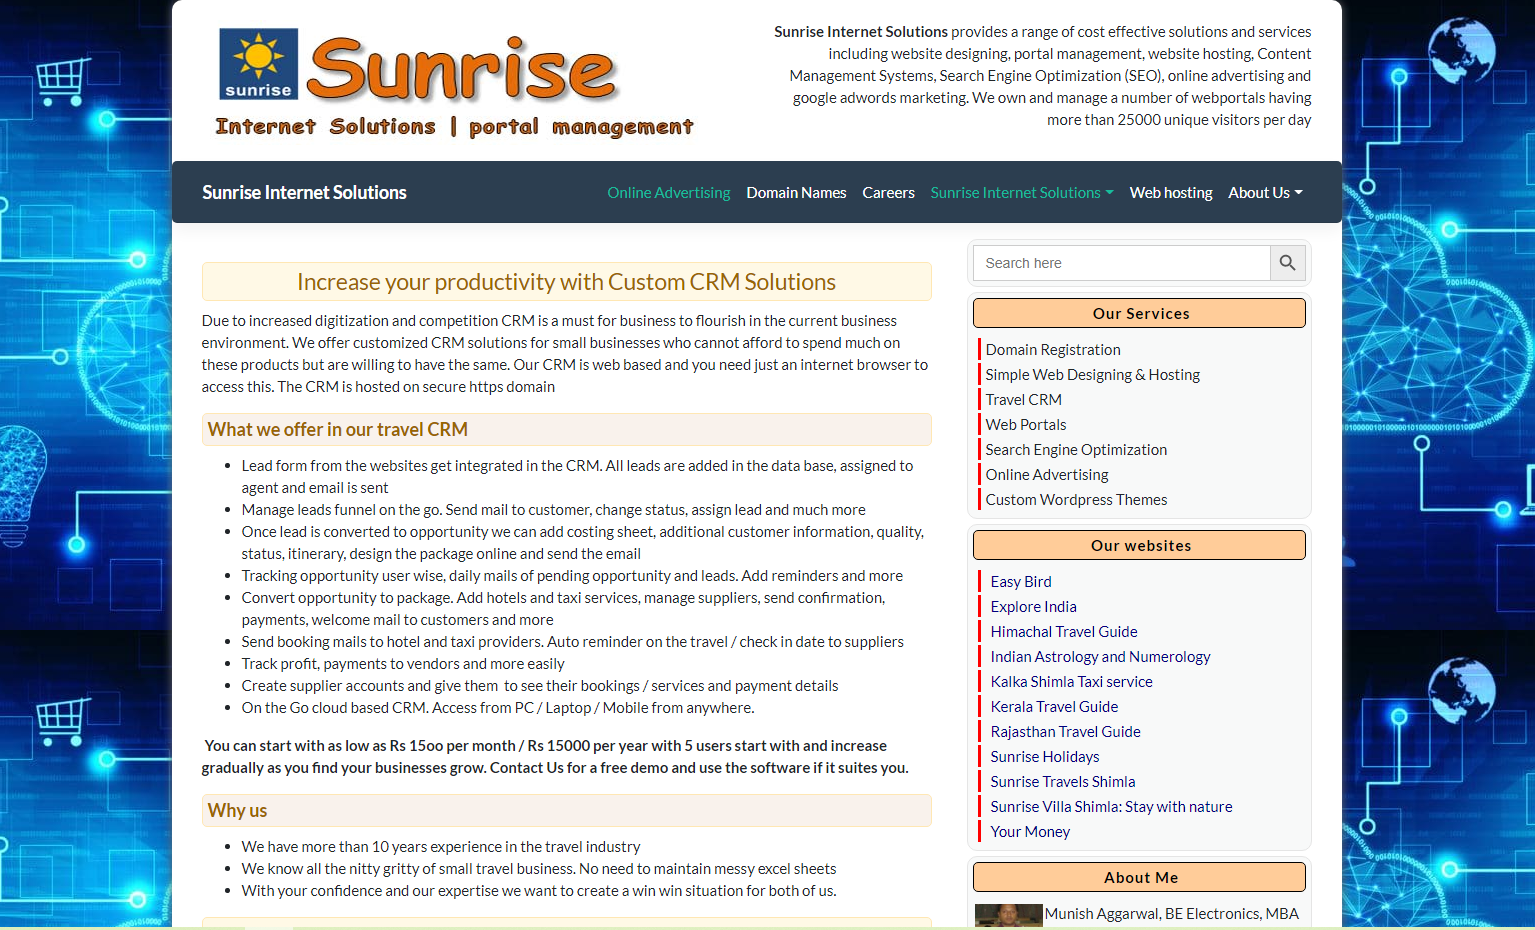Visit Indian Astrology and Numerology link
Viewport: 1535px width, 930px height.
pyautogui.click(x=1100, y=657)
